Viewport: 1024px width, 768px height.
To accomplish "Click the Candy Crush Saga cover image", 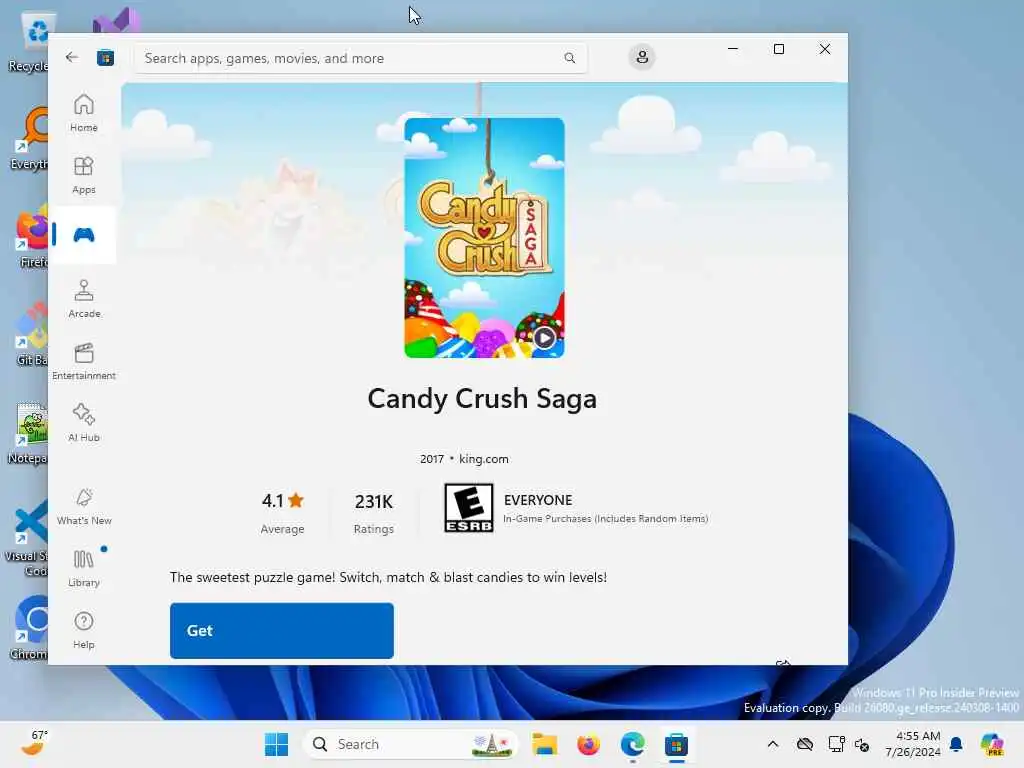I will pos(484,238).
